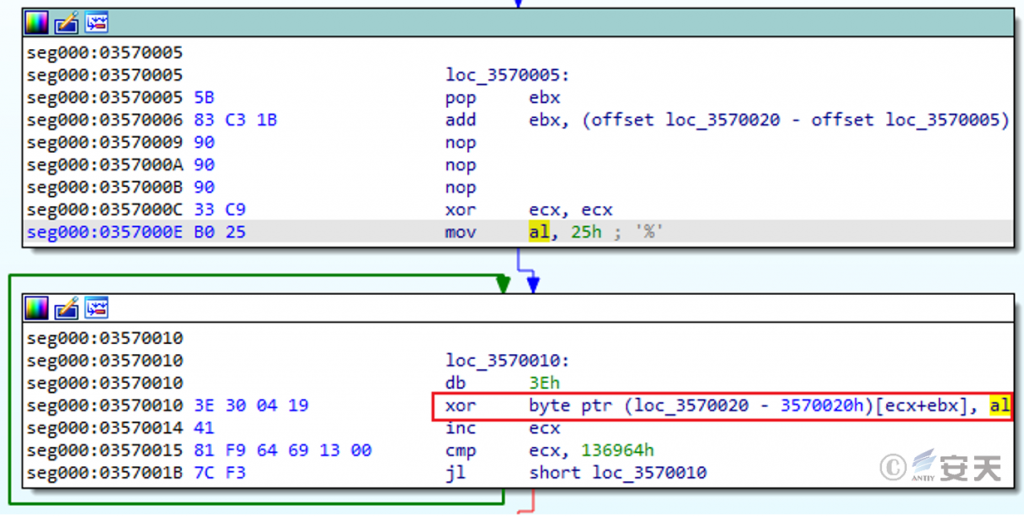Click opcode byte 41

[x=204, y=428]
